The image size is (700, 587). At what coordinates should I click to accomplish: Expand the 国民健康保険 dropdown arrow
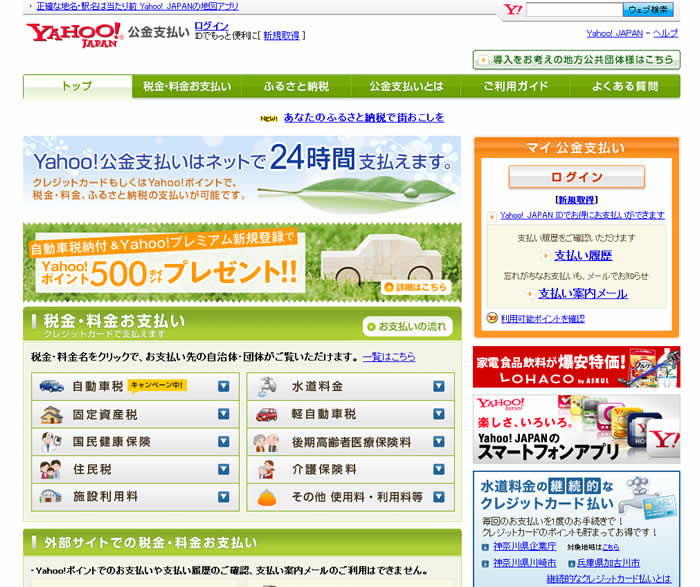click(x=224, y=441)
